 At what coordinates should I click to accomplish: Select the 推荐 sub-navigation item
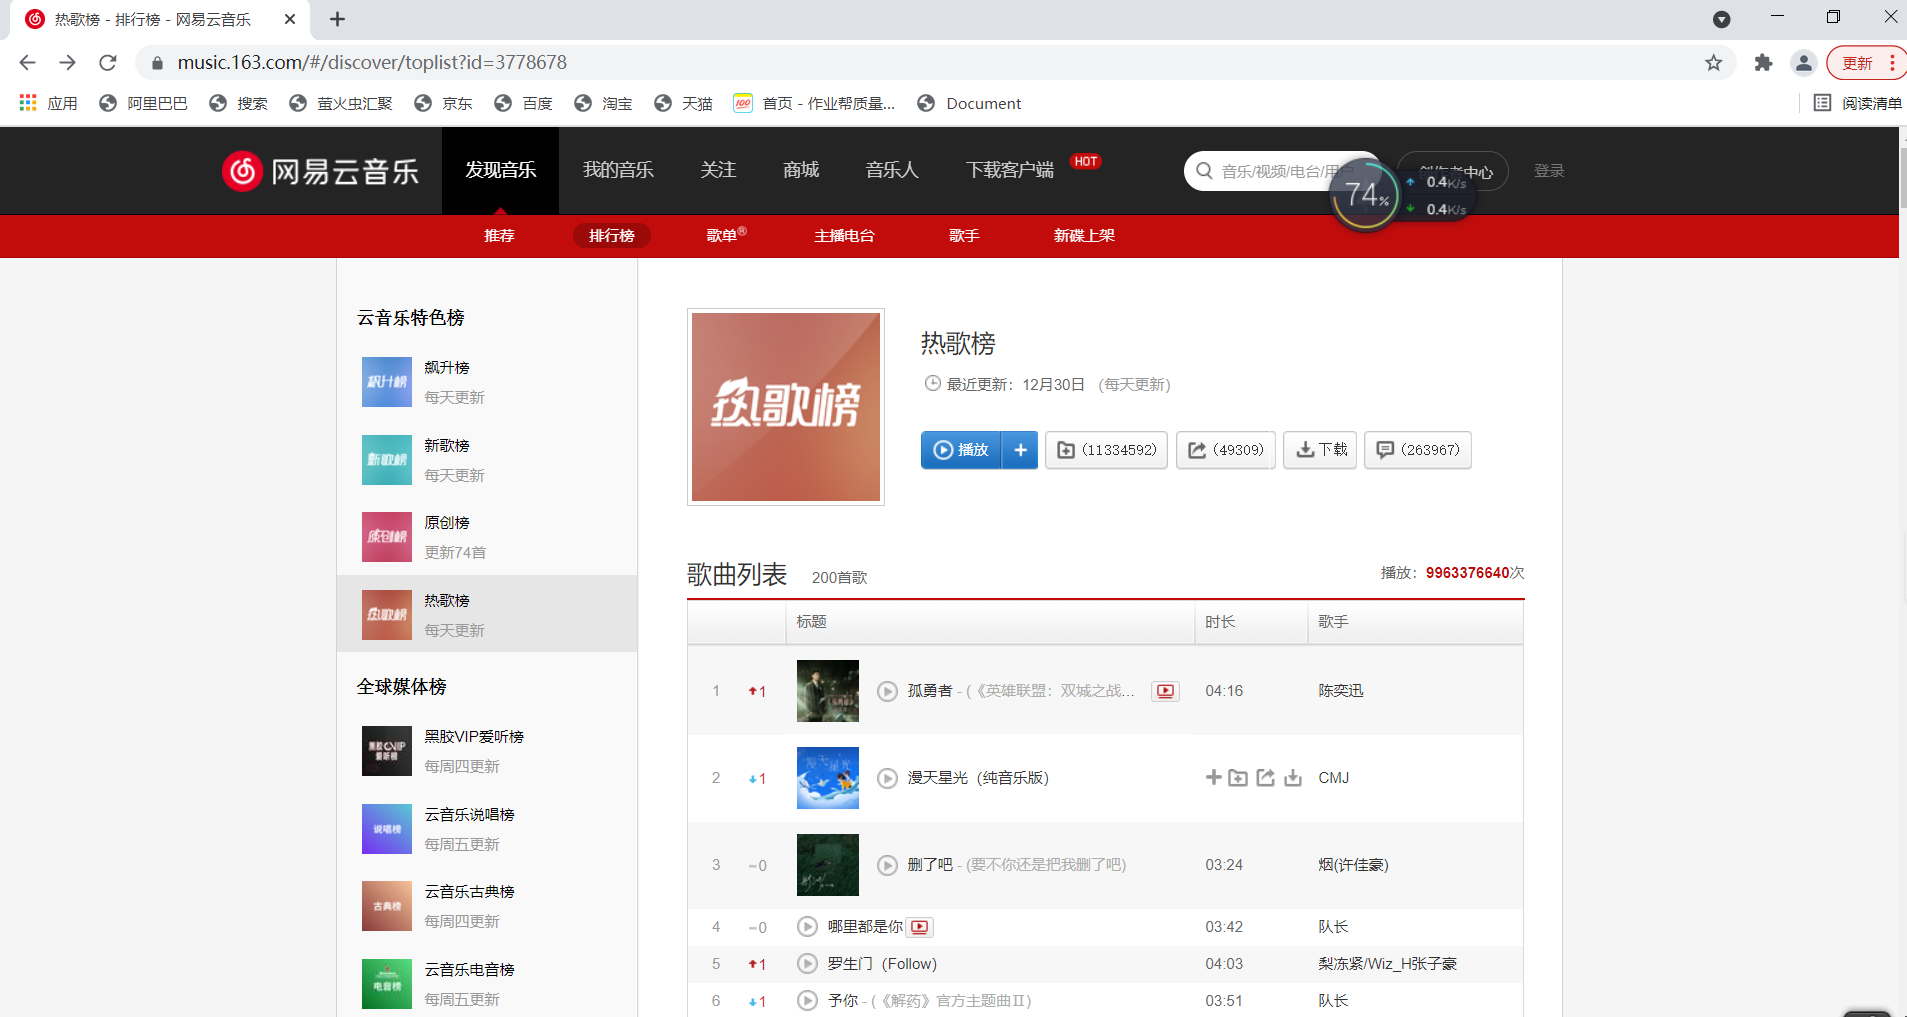coord(499,236)
